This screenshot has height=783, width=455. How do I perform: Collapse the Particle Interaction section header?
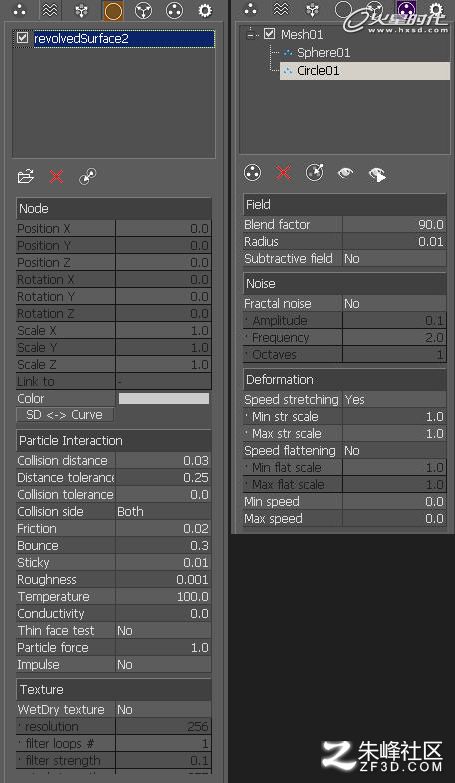(x=114, y=440)
